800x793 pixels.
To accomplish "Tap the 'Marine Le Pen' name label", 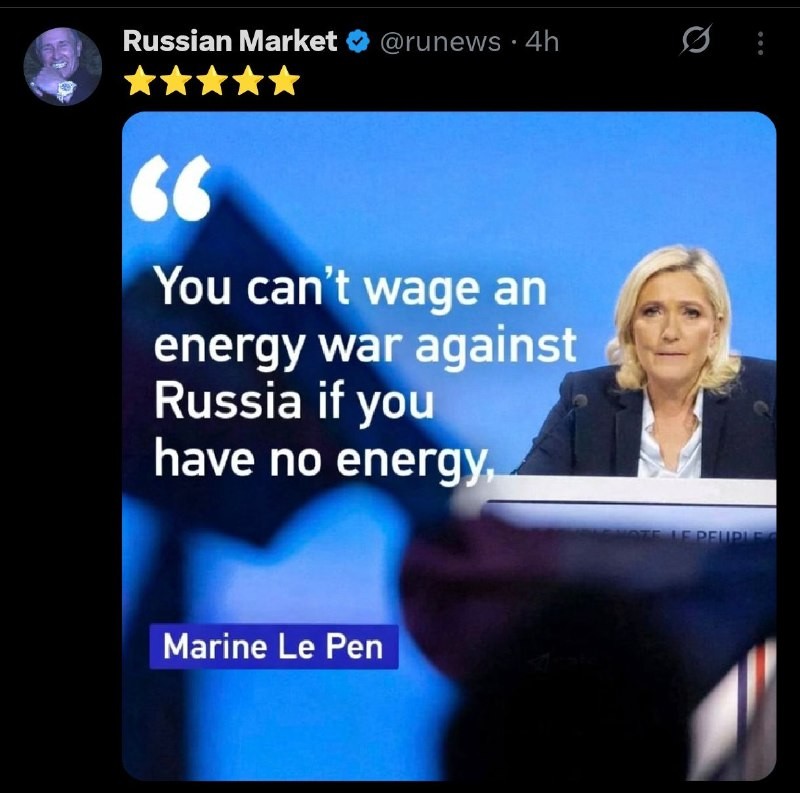I will tap(273, 647).
